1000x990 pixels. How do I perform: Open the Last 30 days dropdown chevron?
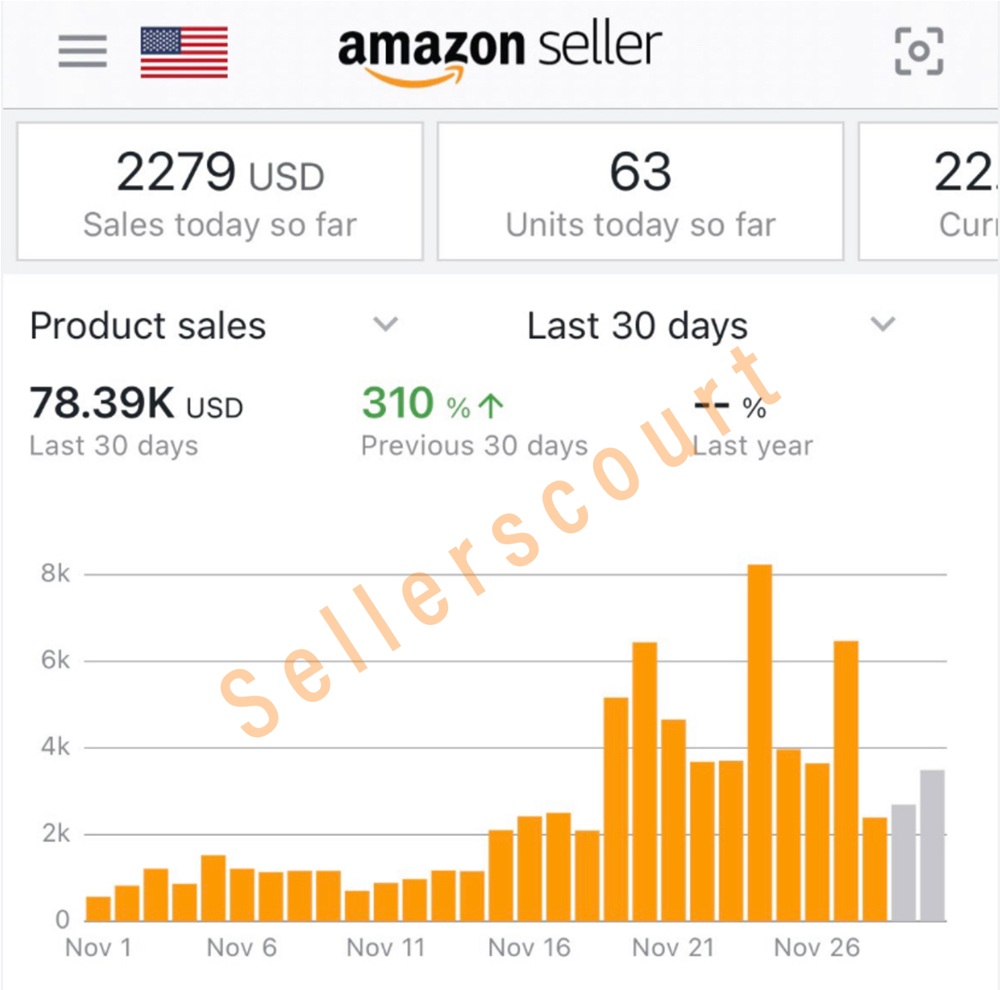(881, 325)
